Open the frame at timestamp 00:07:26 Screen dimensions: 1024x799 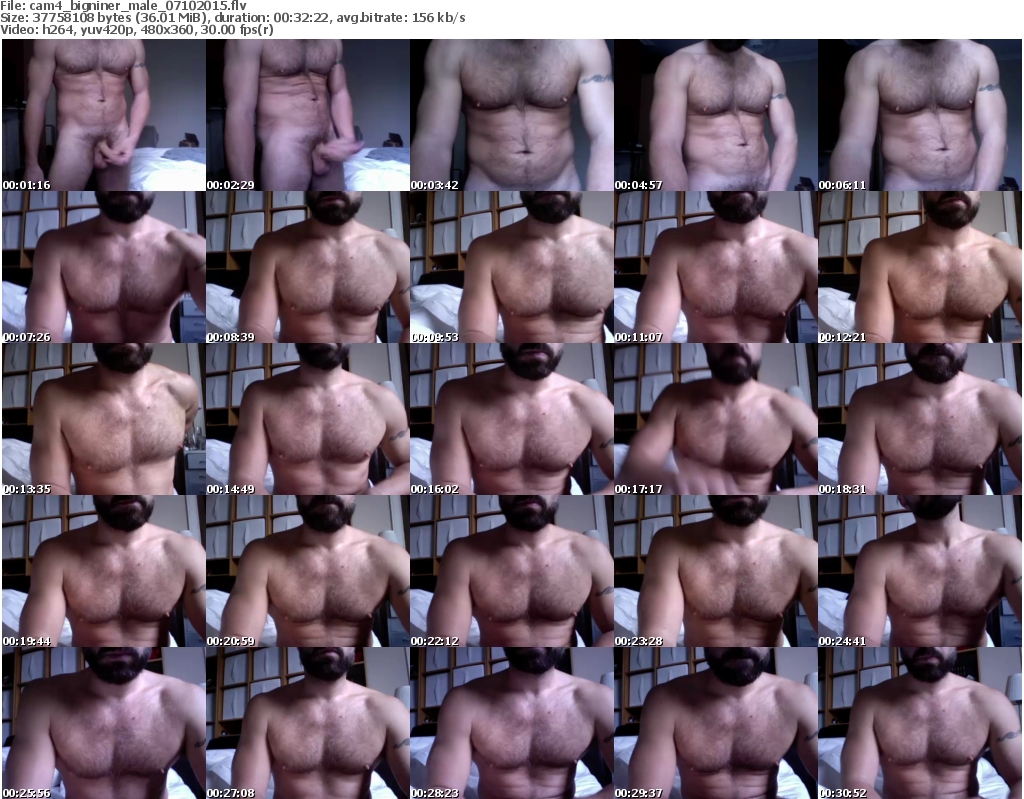104,267
